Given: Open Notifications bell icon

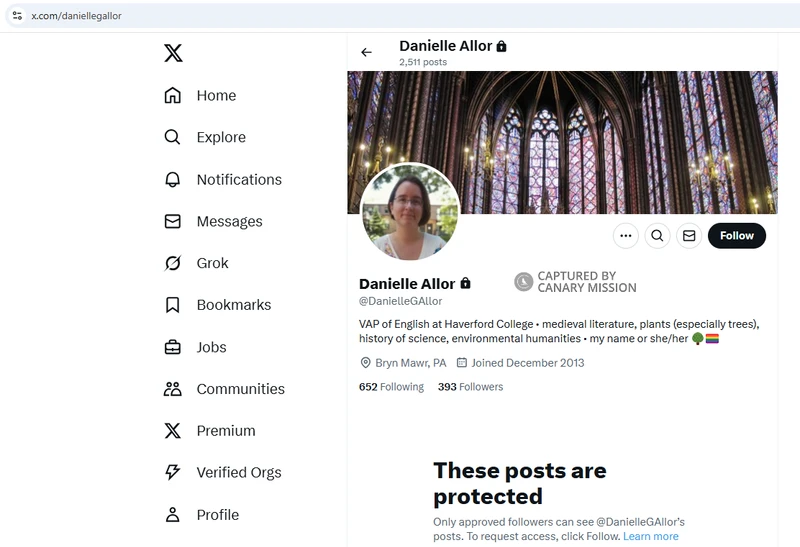Looking at the screenshot, I should coord(173,180).
